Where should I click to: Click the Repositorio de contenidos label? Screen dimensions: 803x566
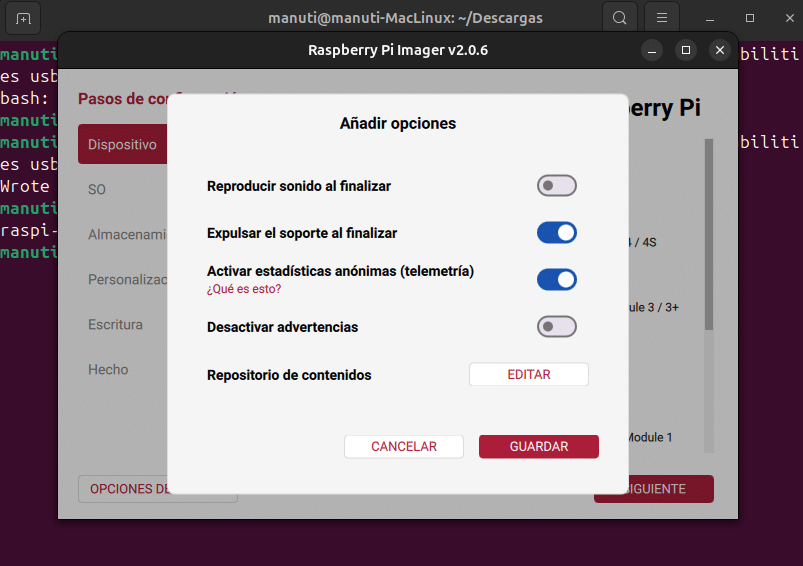tap(289, 375)
